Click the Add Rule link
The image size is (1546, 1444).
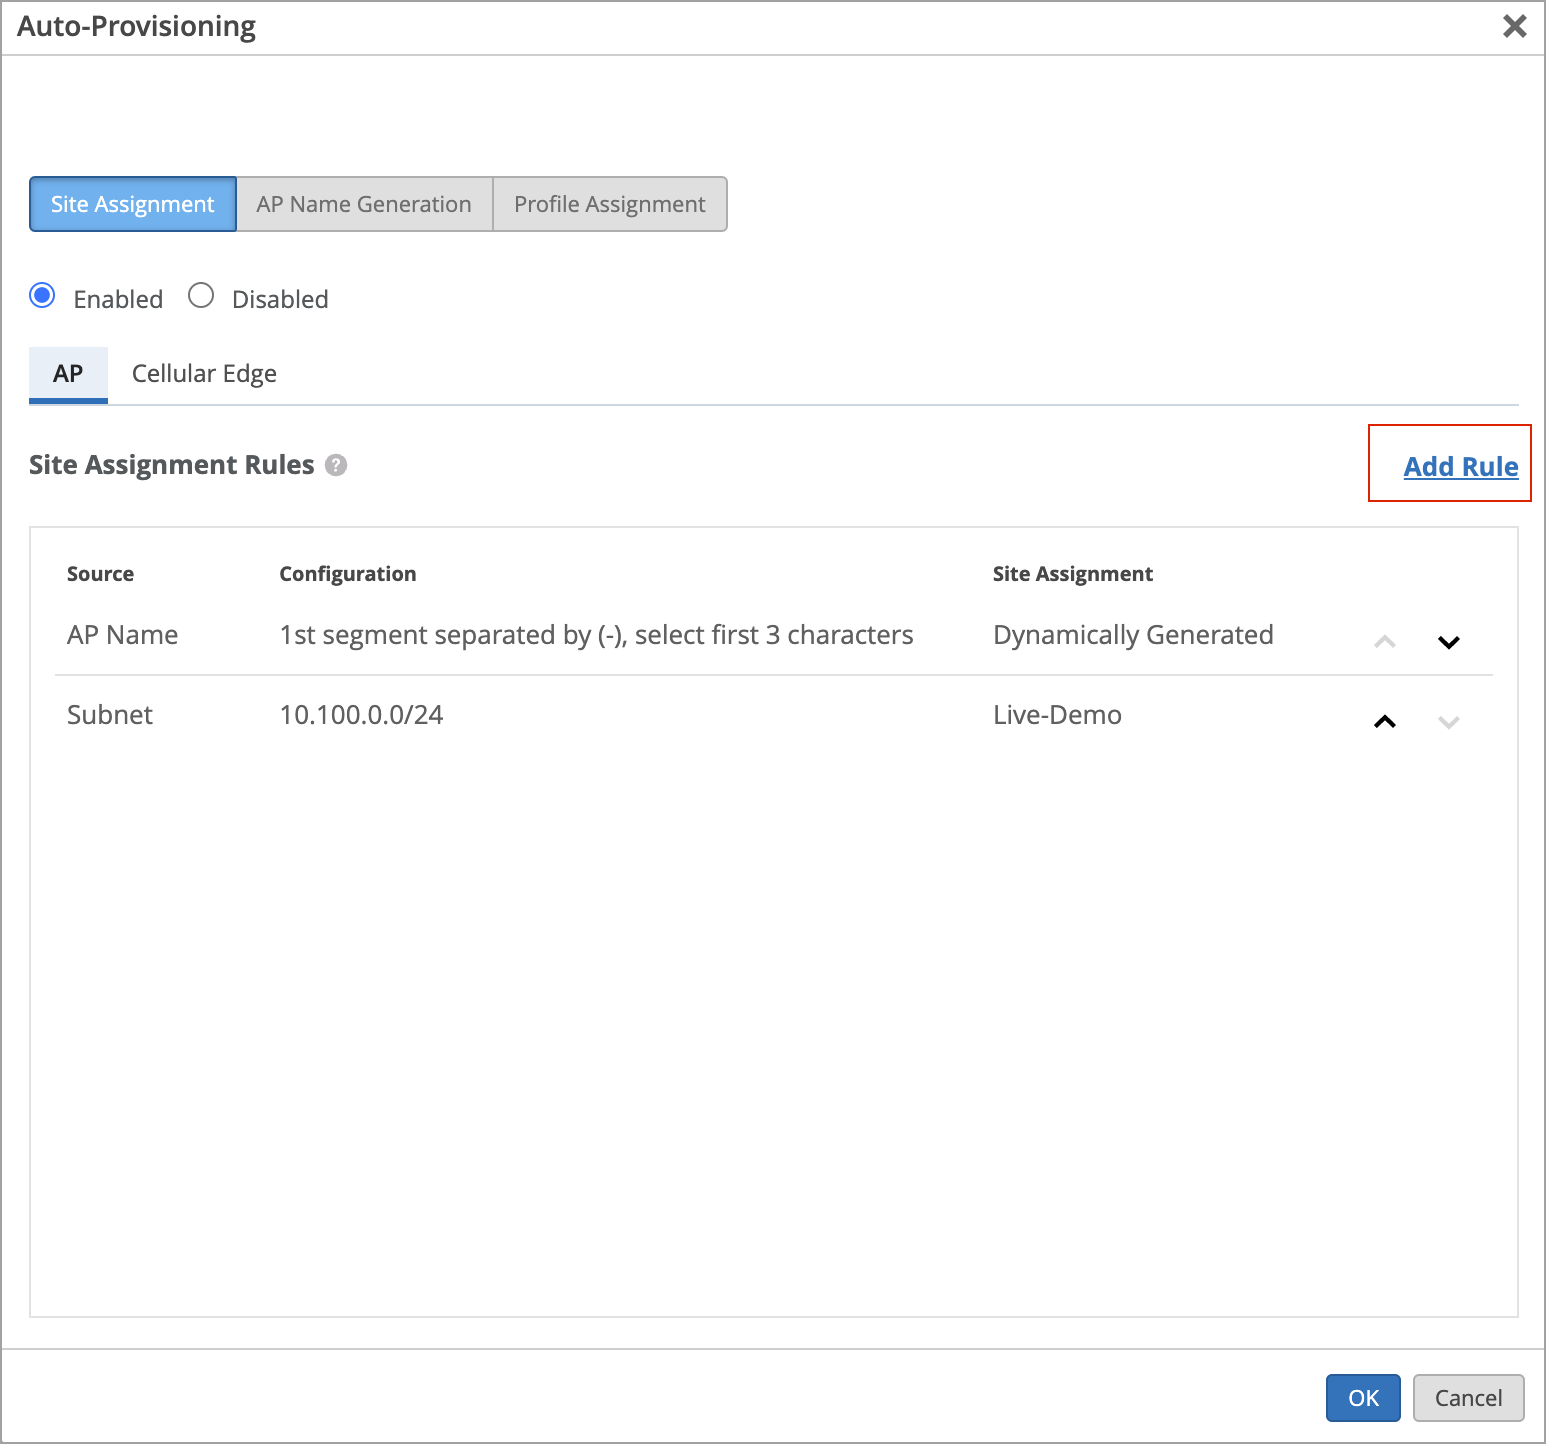coord(1460,467)
